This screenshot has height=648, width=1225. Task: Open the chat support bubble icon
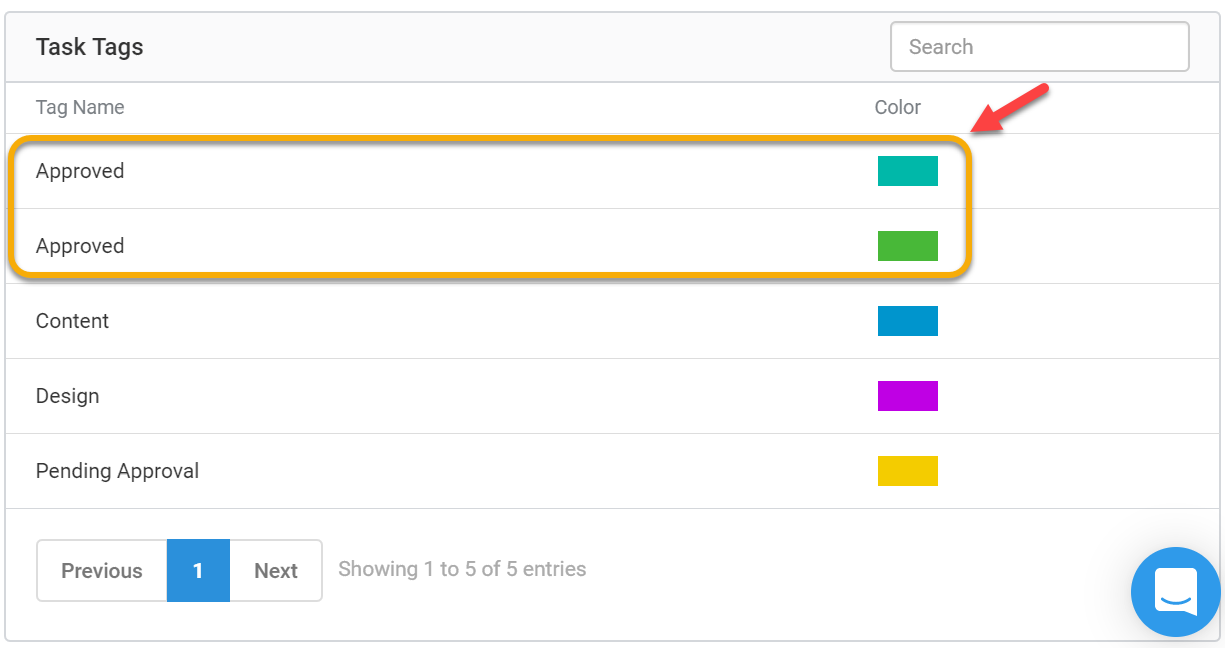1176,592
